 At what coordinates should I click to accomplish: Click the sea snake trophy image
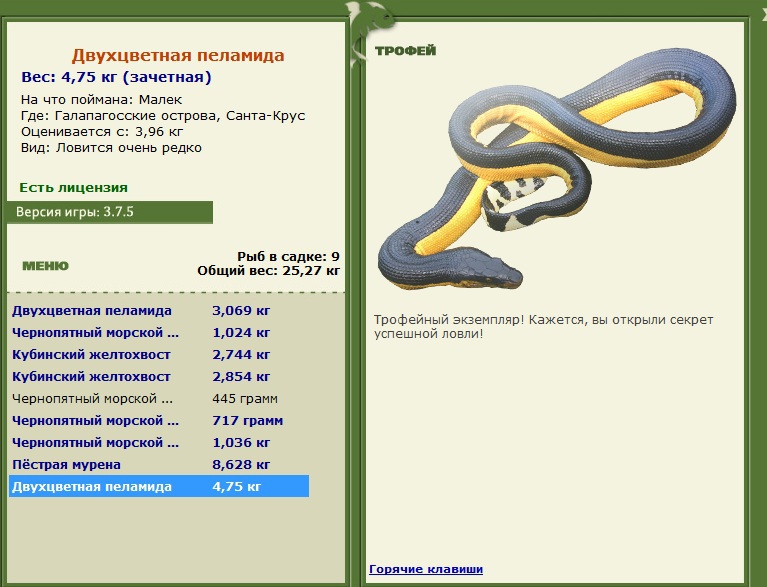click(557, 170)
